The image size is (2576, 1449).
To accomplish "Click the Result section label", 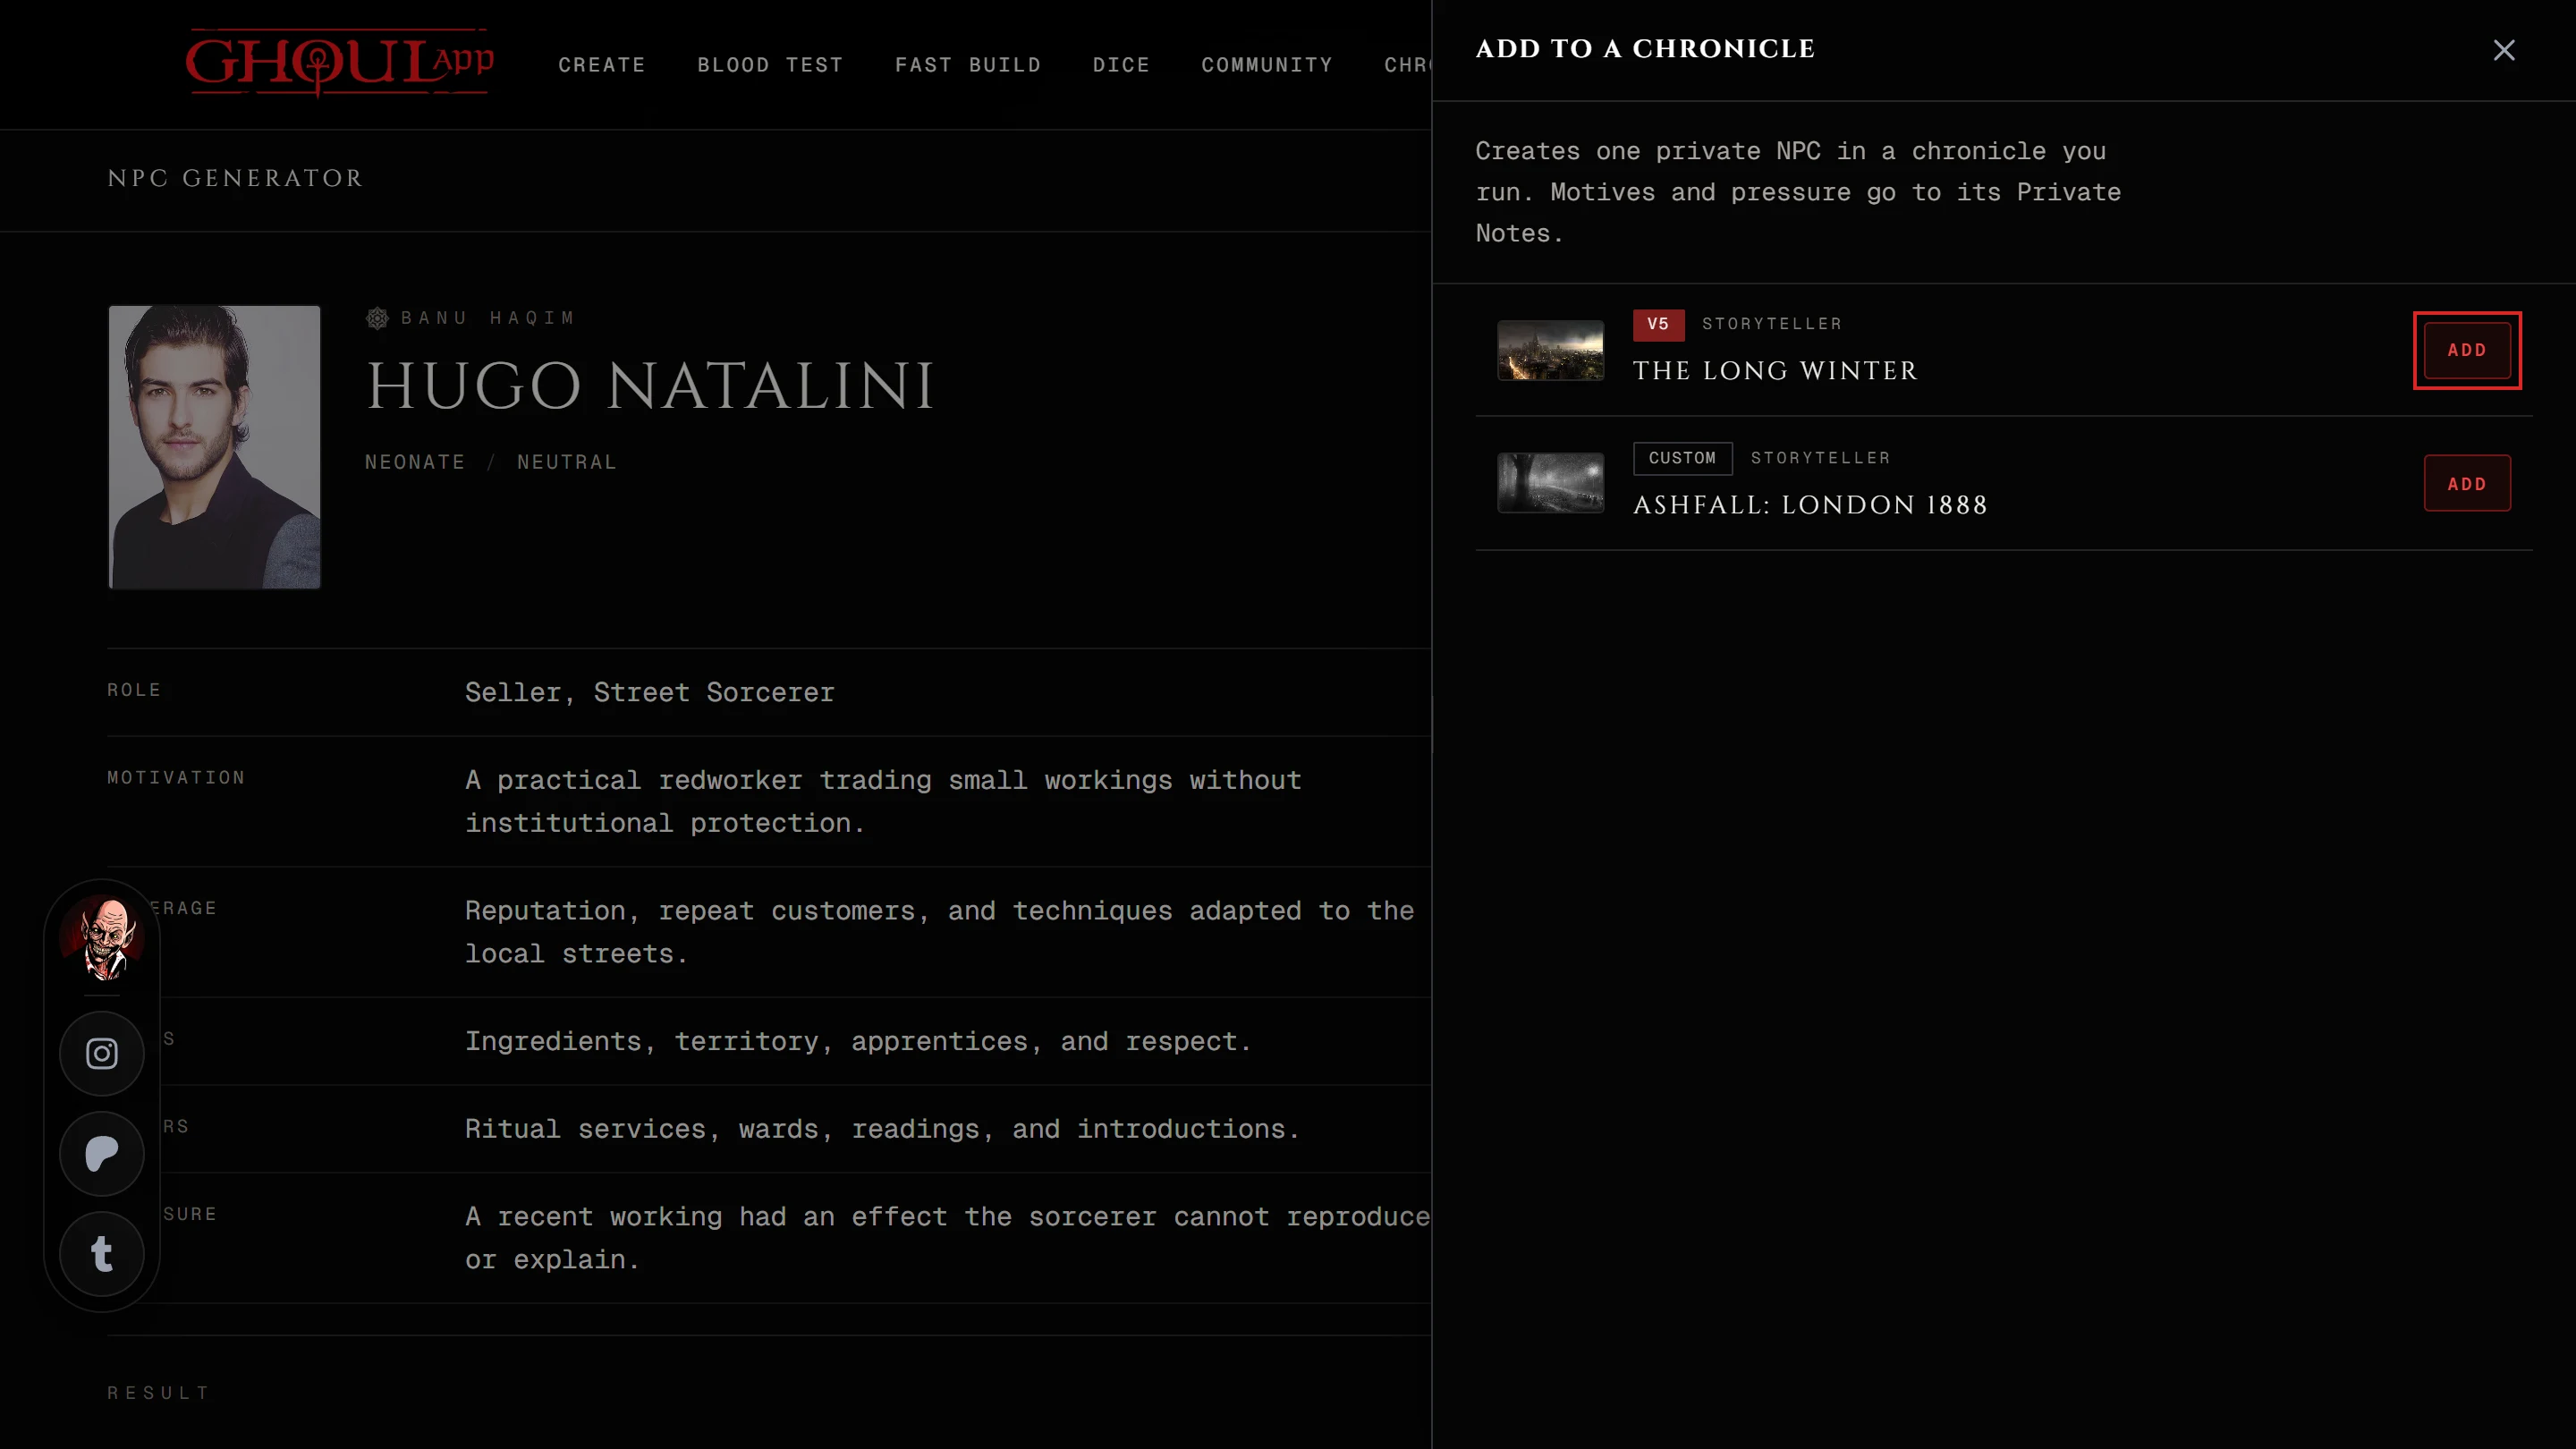I will click(159, 1393).
